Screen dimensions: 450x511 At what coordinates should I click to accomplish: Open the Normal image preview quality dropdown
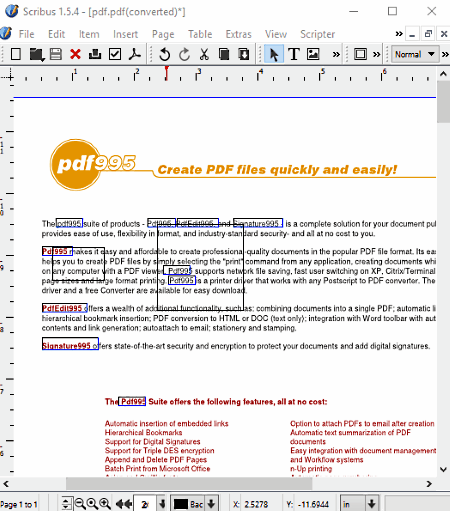(x=414, y=54)
